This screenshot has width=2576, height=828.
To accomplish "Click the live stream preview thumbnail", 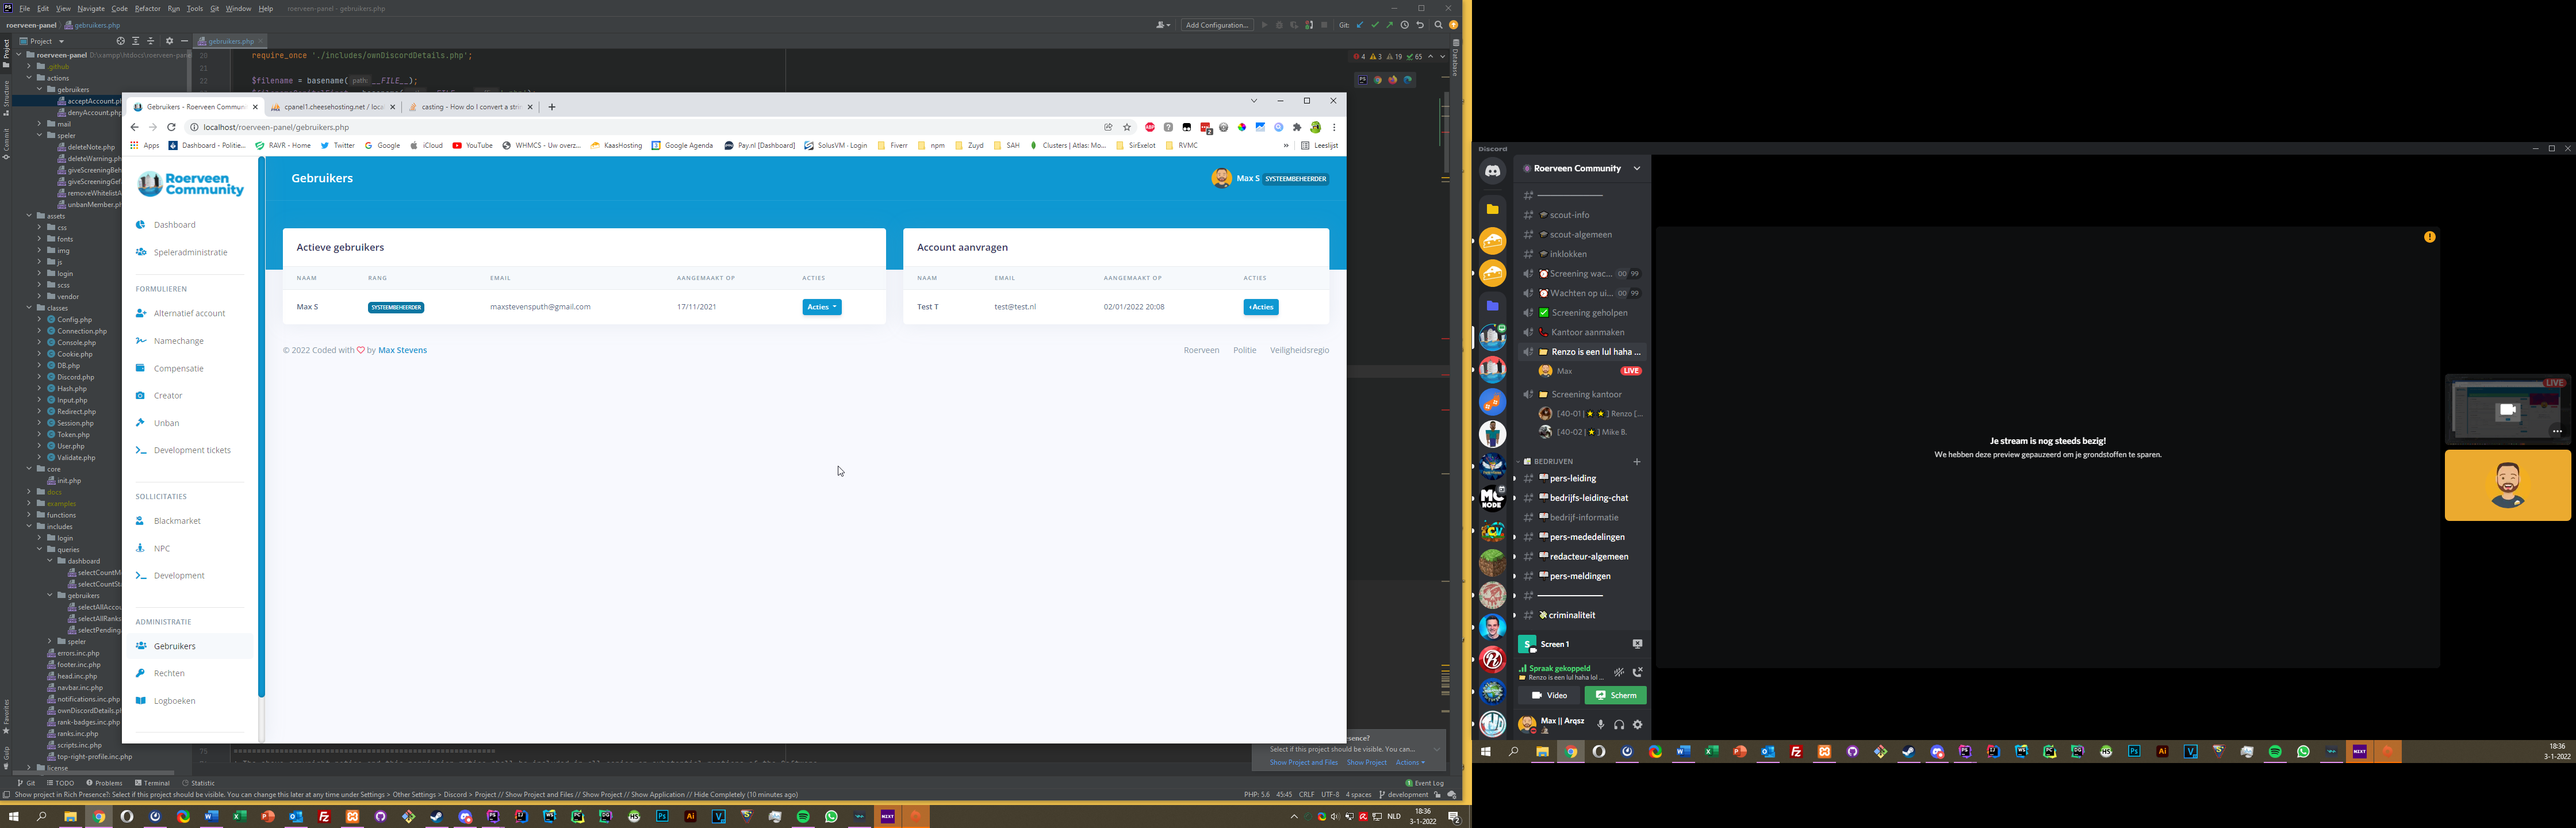I will coord(2506,410).
